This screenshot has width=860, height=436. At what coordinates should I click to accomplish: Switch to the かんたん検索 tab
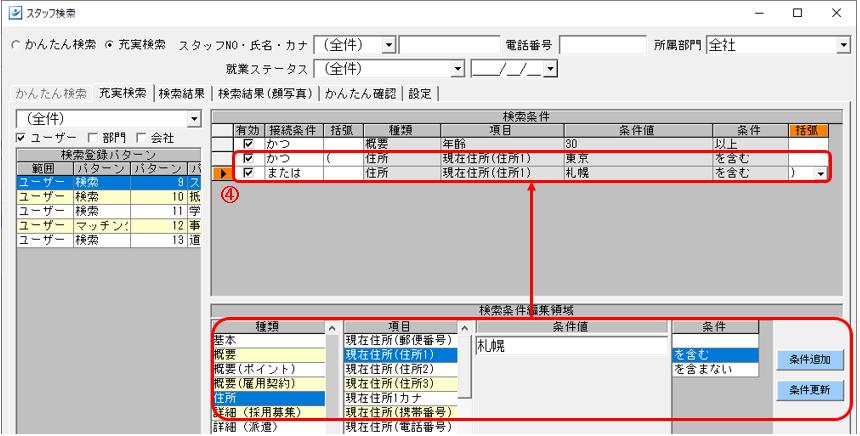tap(51, 93)
